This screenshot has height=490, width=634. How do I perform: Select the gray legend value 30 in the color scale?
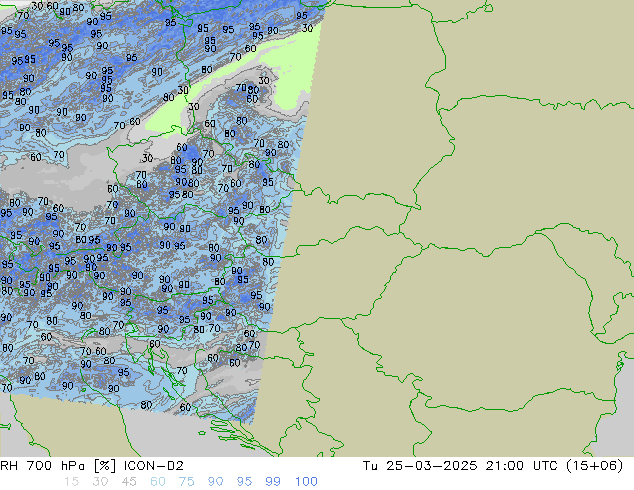(x=100, y=482)
